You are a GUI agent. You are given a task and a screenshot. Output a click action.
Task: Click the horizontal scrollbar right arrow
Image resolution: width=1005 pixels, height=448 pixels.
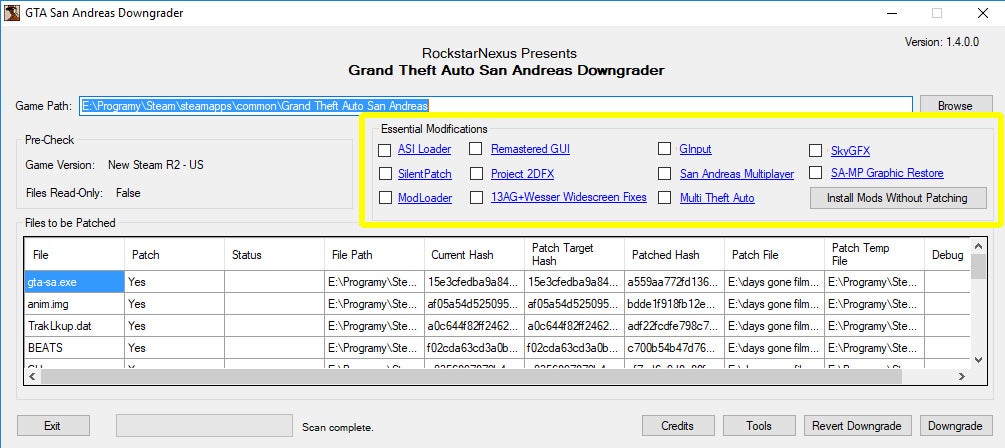click(963, 377)
